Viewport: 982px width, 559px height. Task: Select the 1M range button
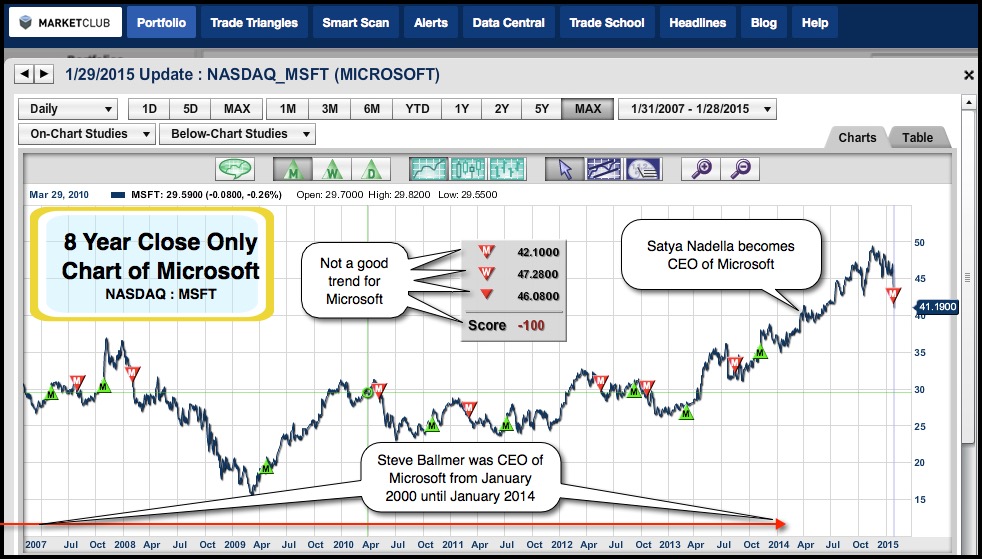(287, 109)
